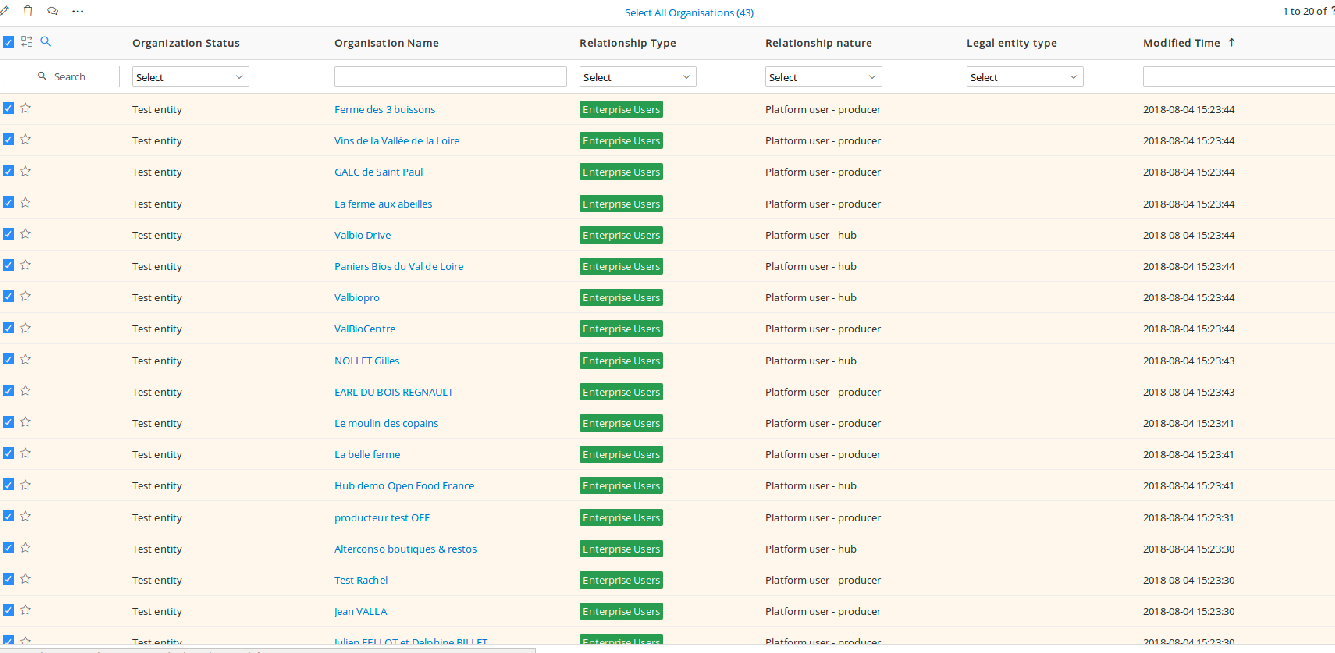Screen dimensions: 1335x653
Task: Click 'Test entity' in EARL DU BOIS REGNAULT row
Action: coord(157,392)
